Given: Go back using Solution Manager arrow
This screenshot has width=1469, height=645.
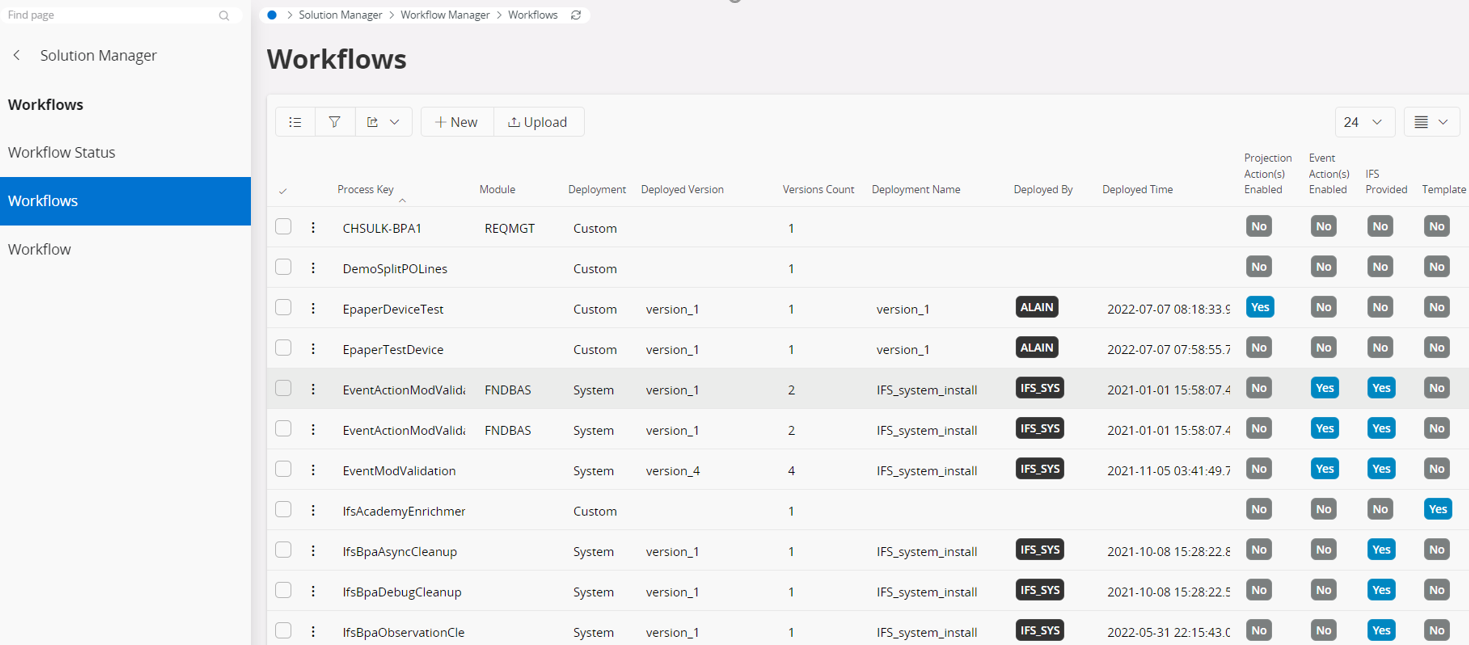Looking at the screenshot, I should (17, 56).
